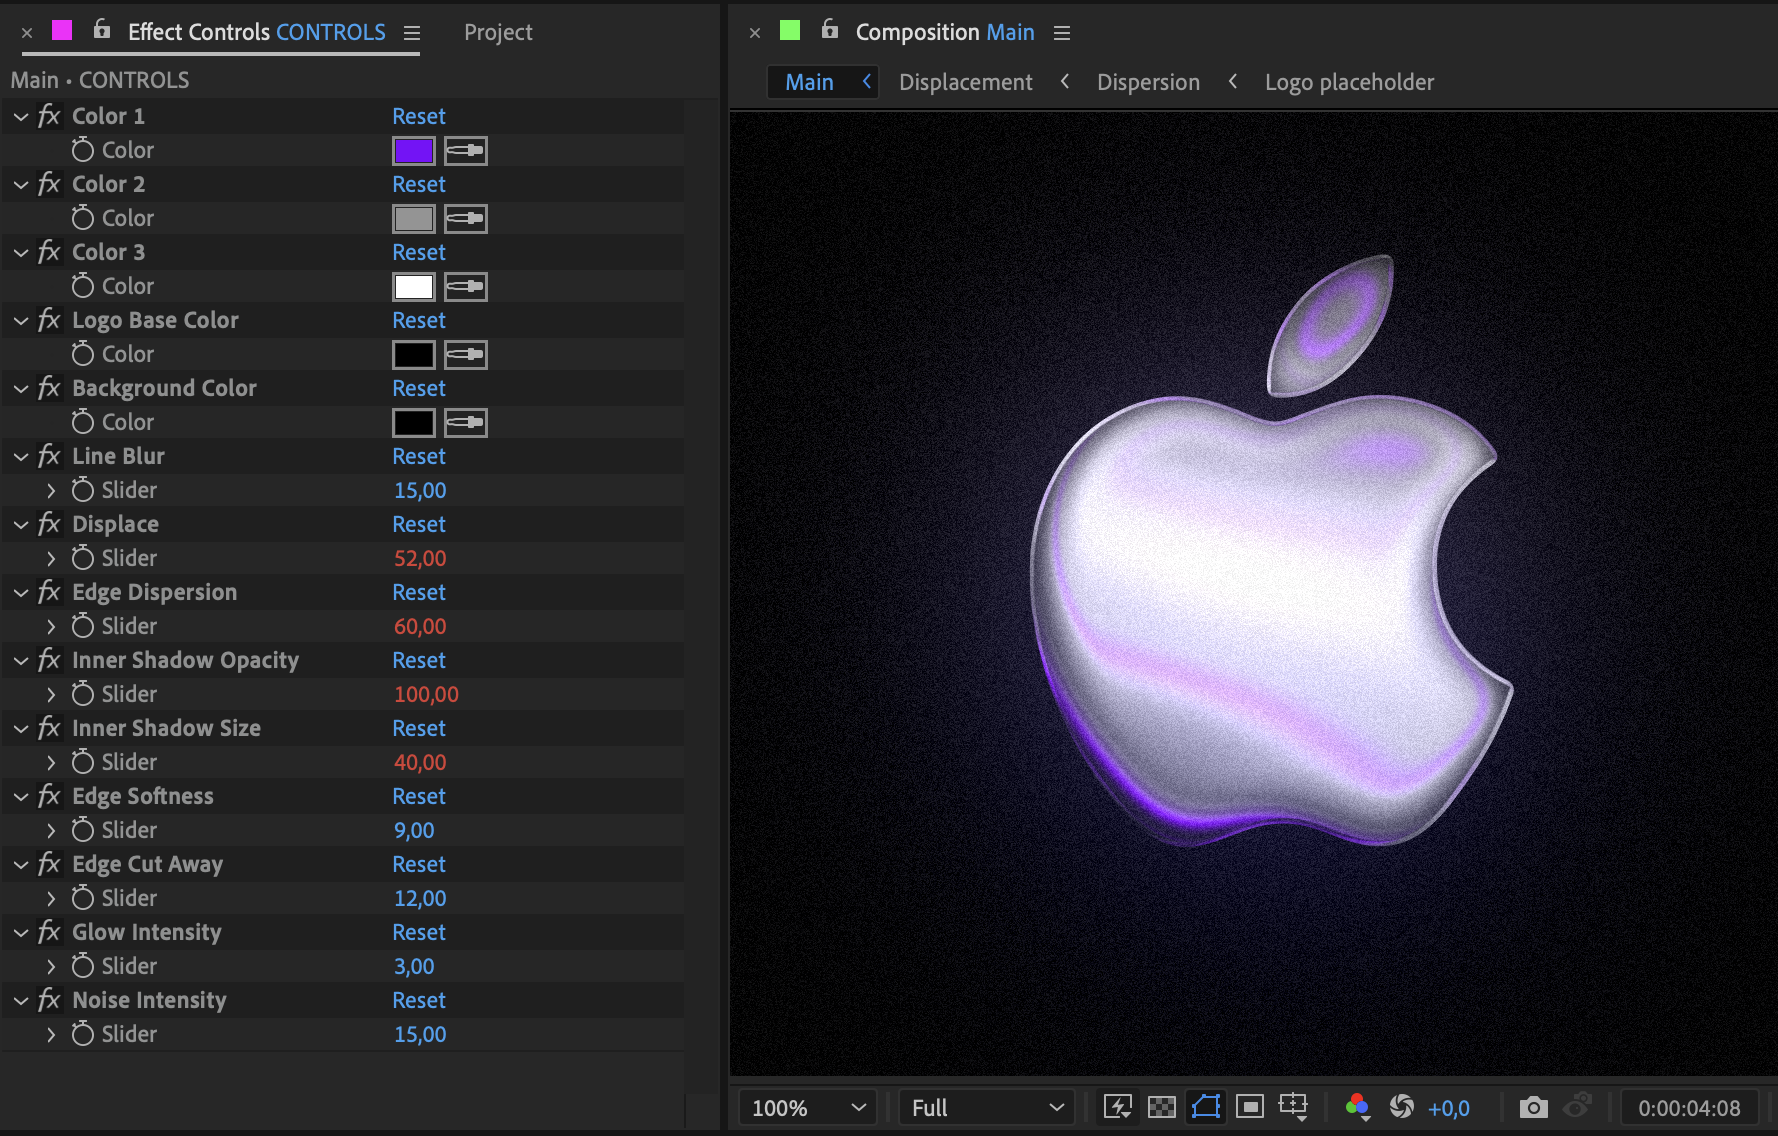
Task: Open the Color 1 purple color swatch
Action: click(x=414, y=151)
